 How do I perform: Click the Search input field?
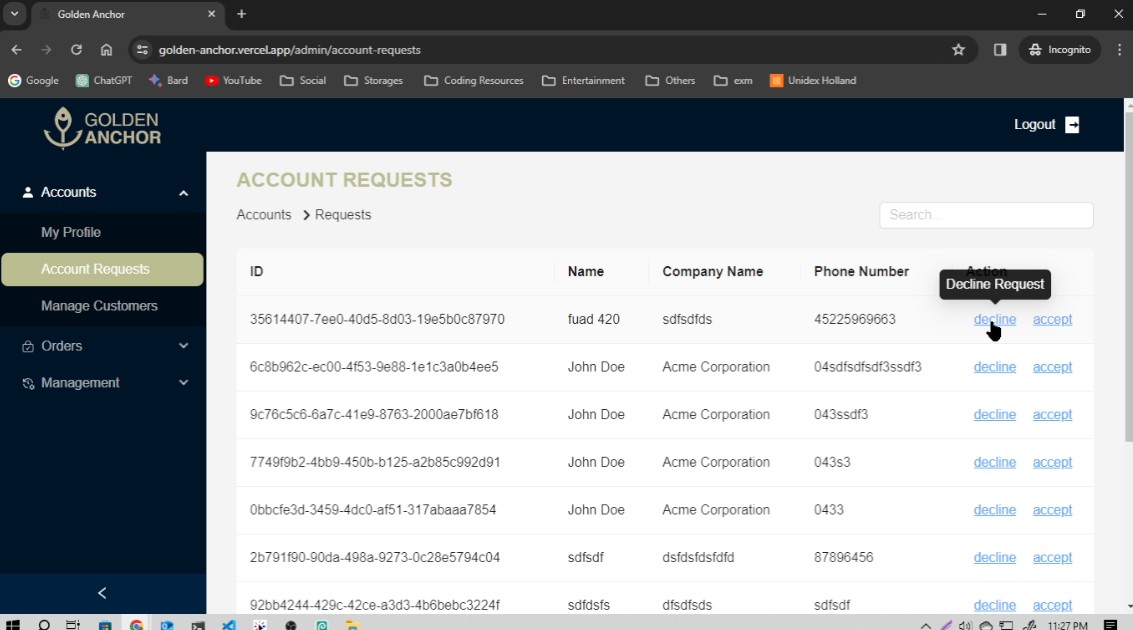986,215
